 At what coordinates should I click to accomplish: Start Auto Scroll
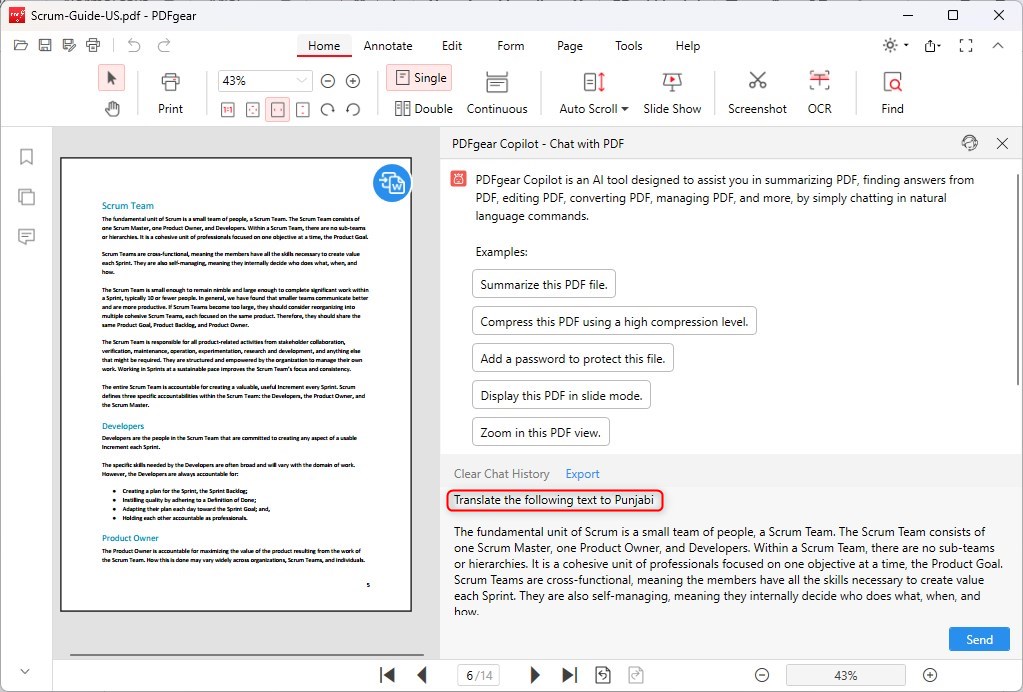point(588,93)
